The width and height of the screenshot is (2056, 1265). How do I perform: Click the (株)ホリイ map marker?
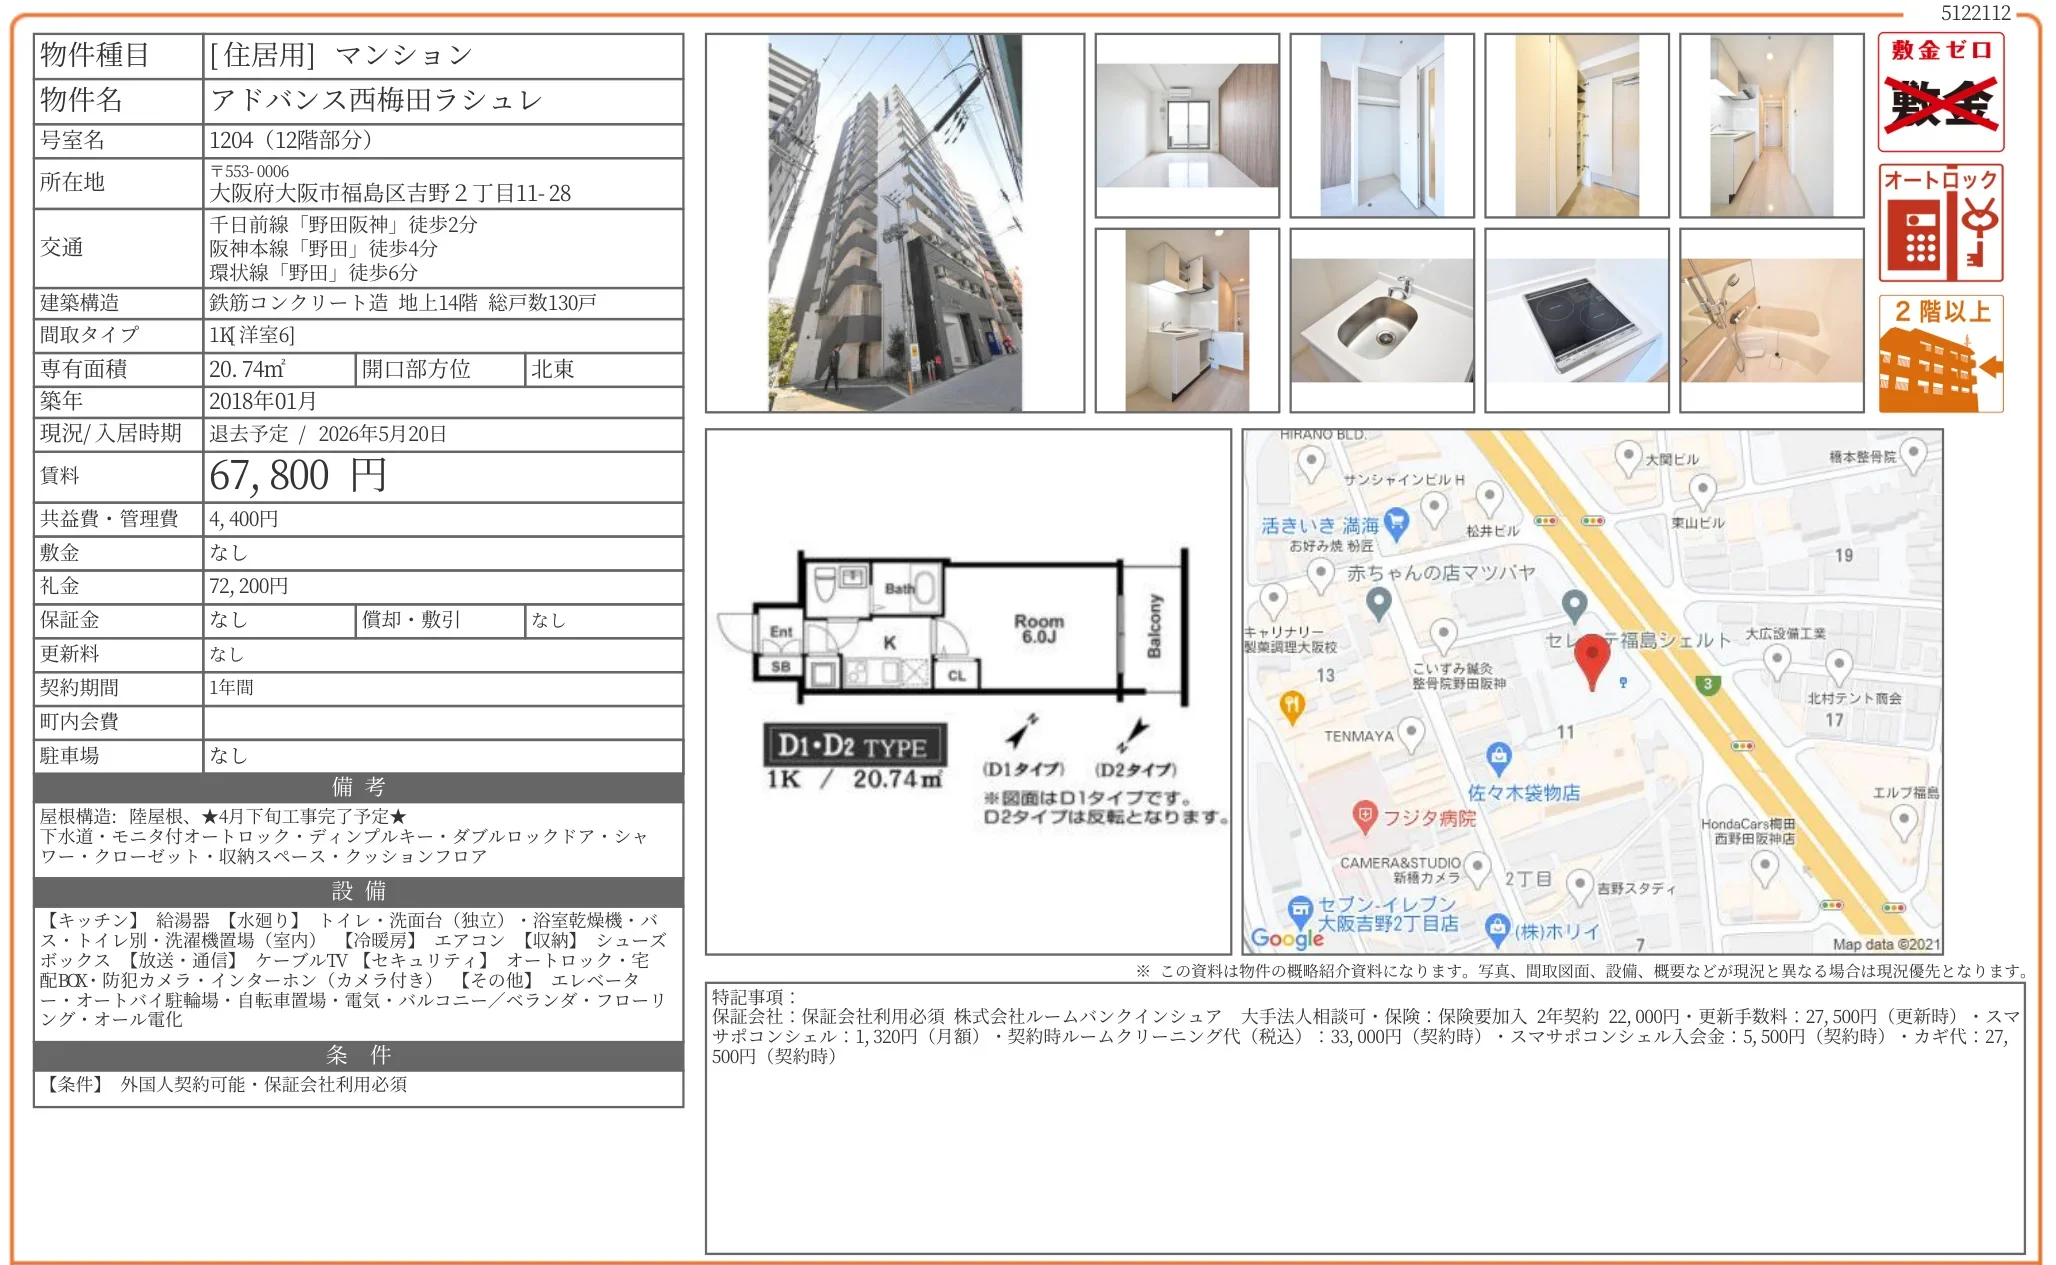[1496, 927]
